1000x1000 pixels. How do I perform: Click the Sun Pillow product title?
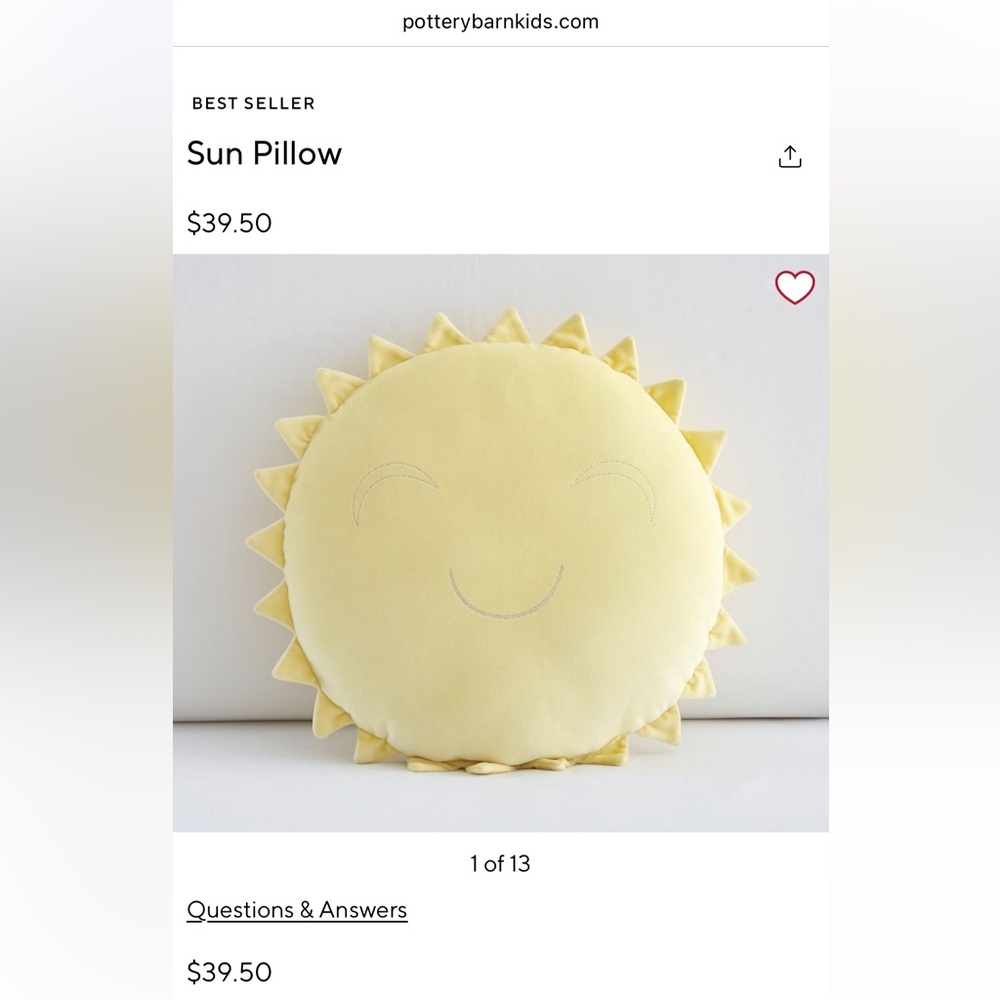tap(264, 154)
